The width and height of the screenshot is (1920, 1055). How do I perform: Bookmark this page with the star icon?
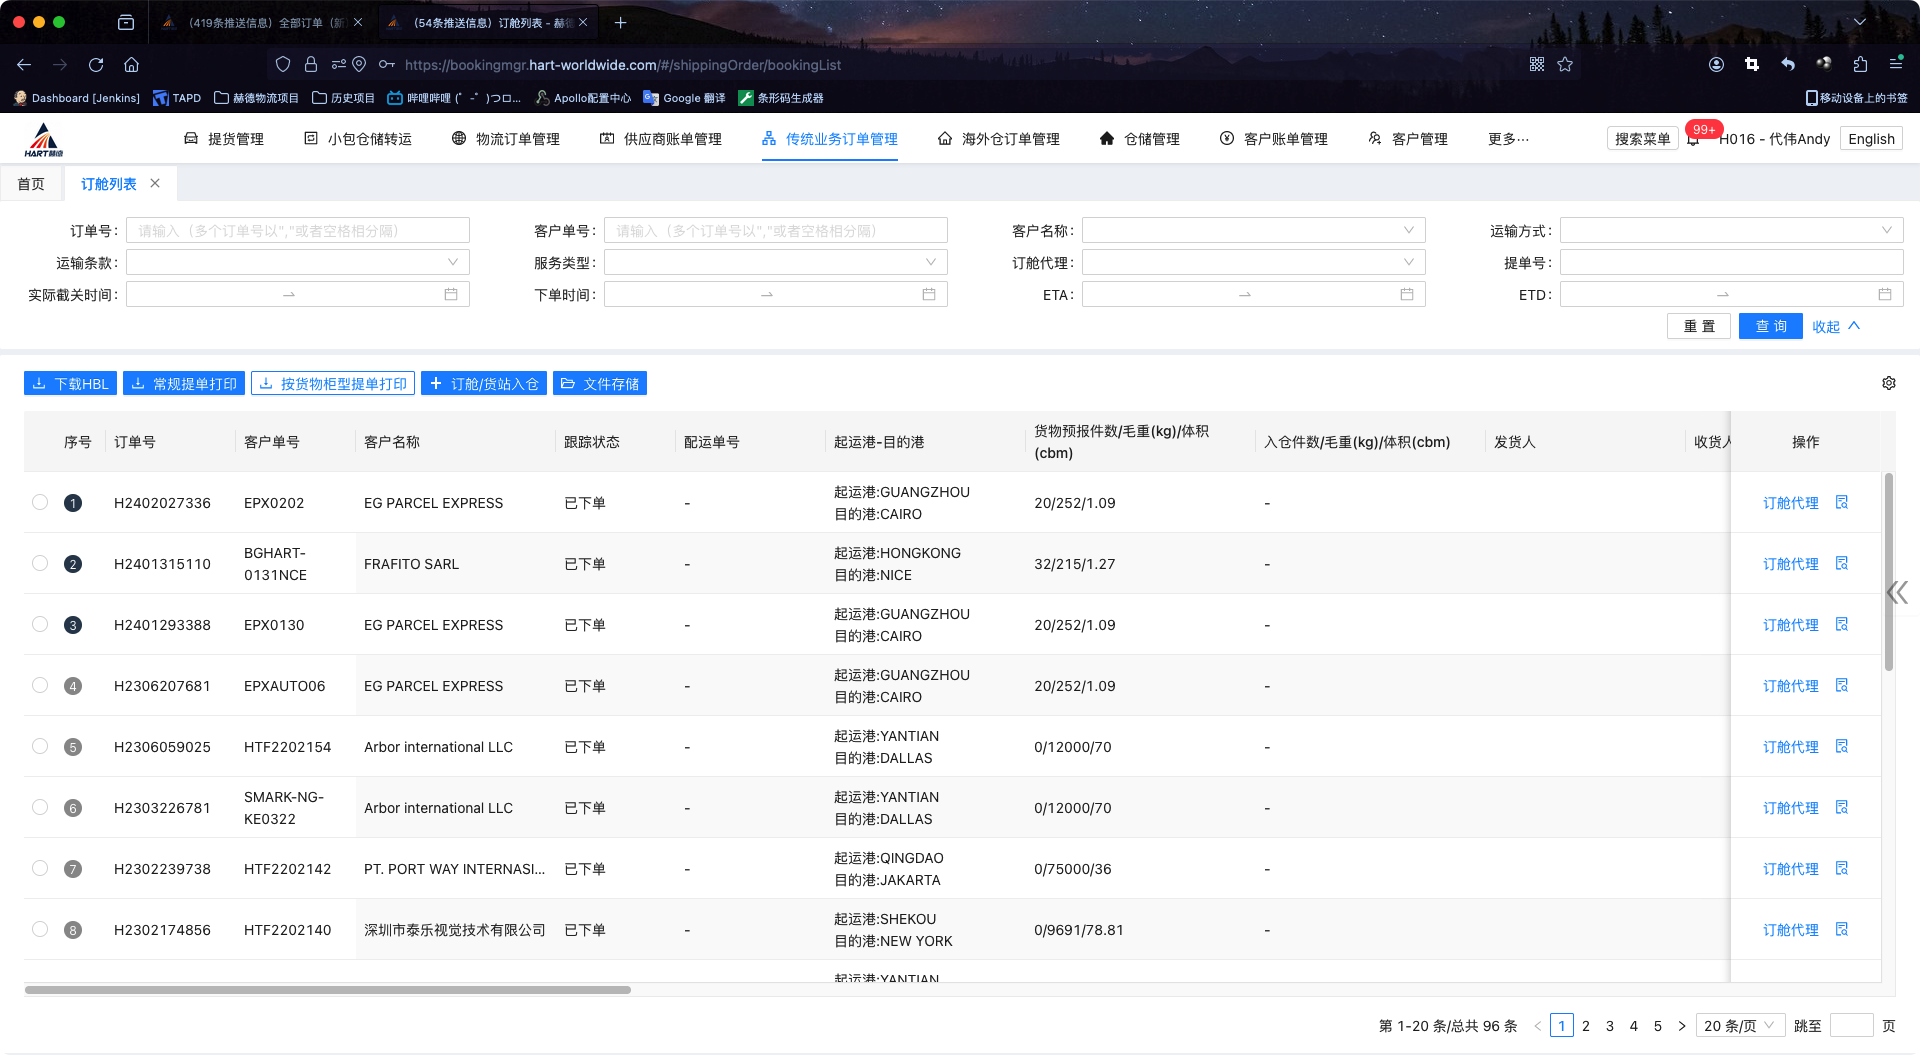(1565, 65)
